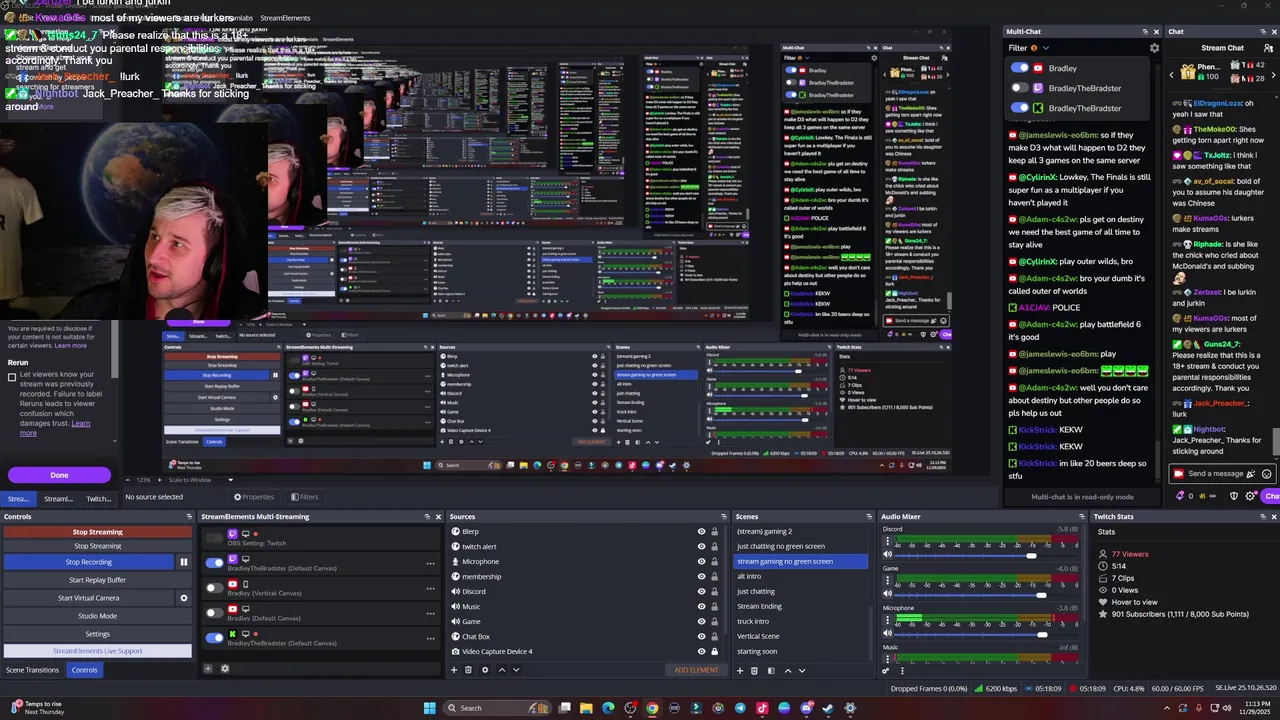The height and width of the screenshot is (720, 1280).
Task: Switch to Scene Transitions tab
Action: (x=33, y=670)
